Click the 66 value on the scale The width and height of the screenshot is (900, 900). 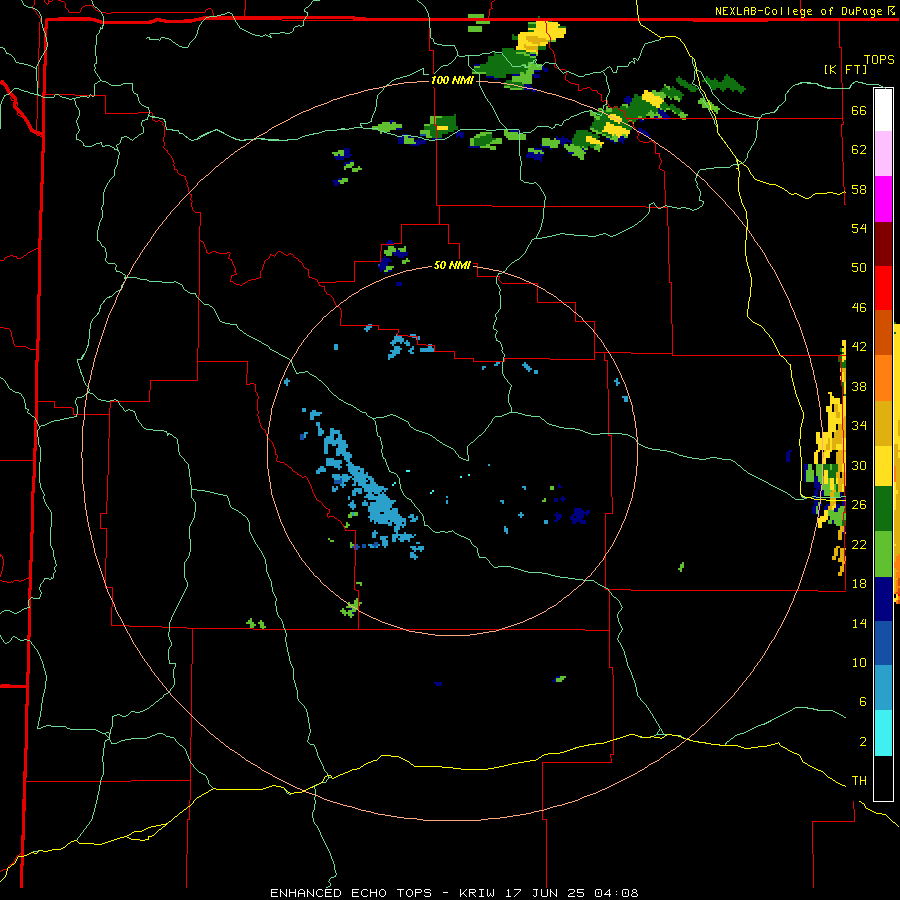point(859,110)
